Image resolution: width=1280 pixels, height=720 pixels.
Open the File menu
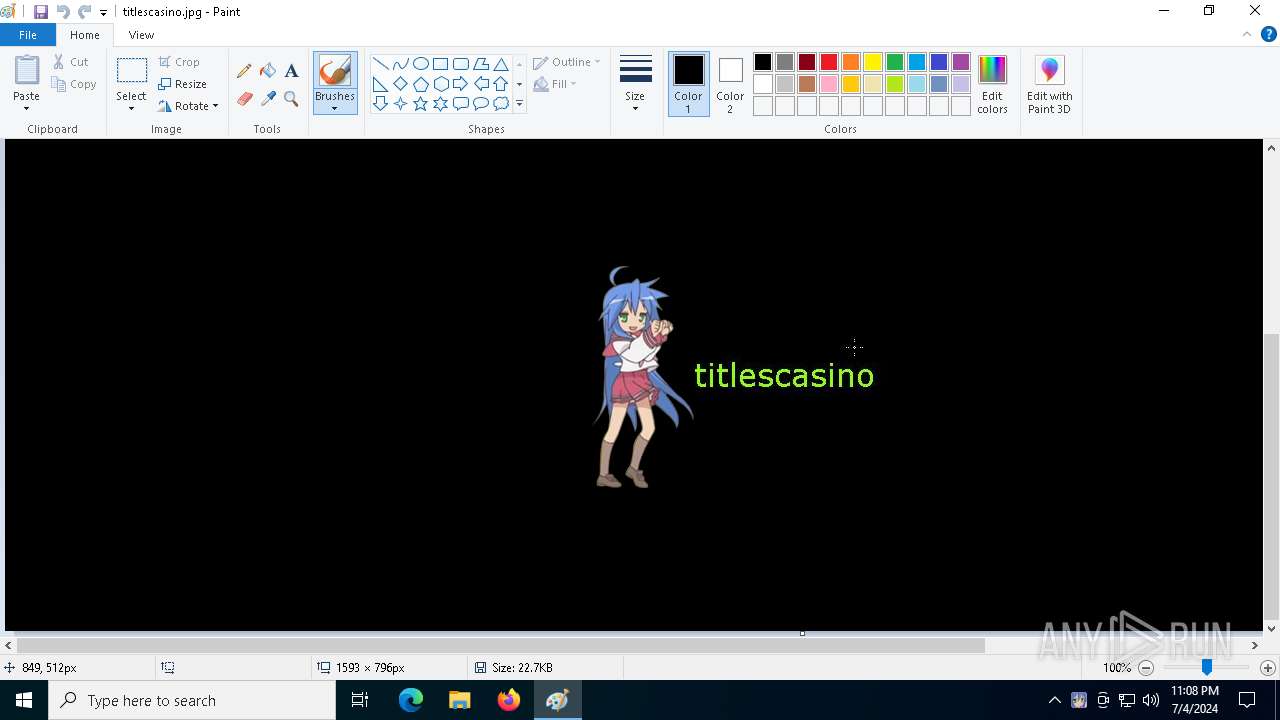[x=28, y=35]
